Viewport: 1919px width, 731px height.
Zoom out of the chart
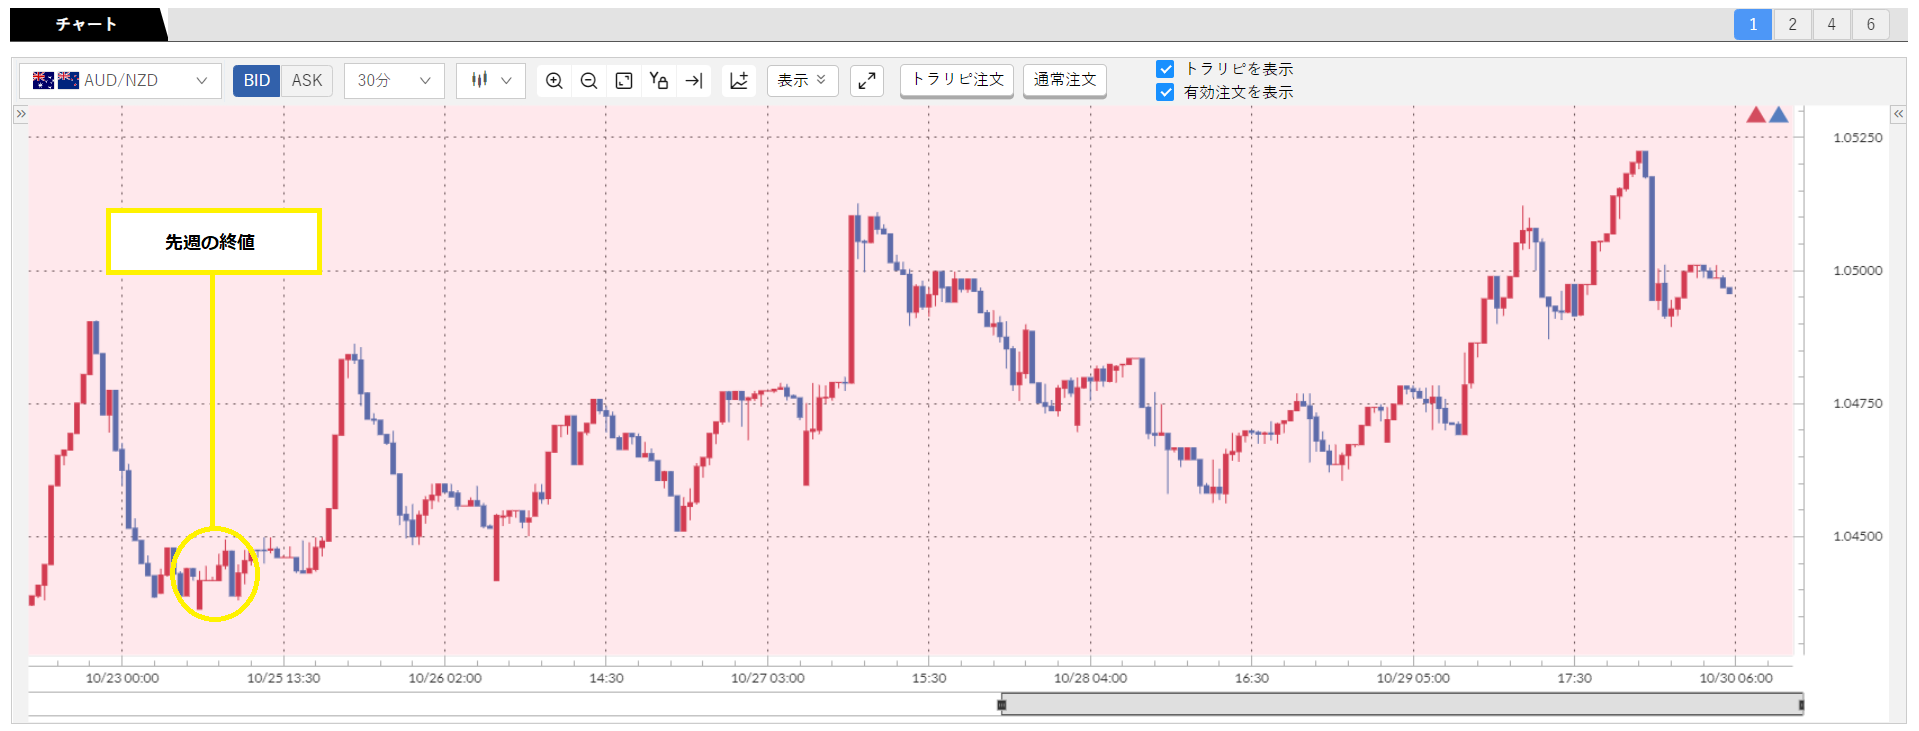tap(589, 81)
